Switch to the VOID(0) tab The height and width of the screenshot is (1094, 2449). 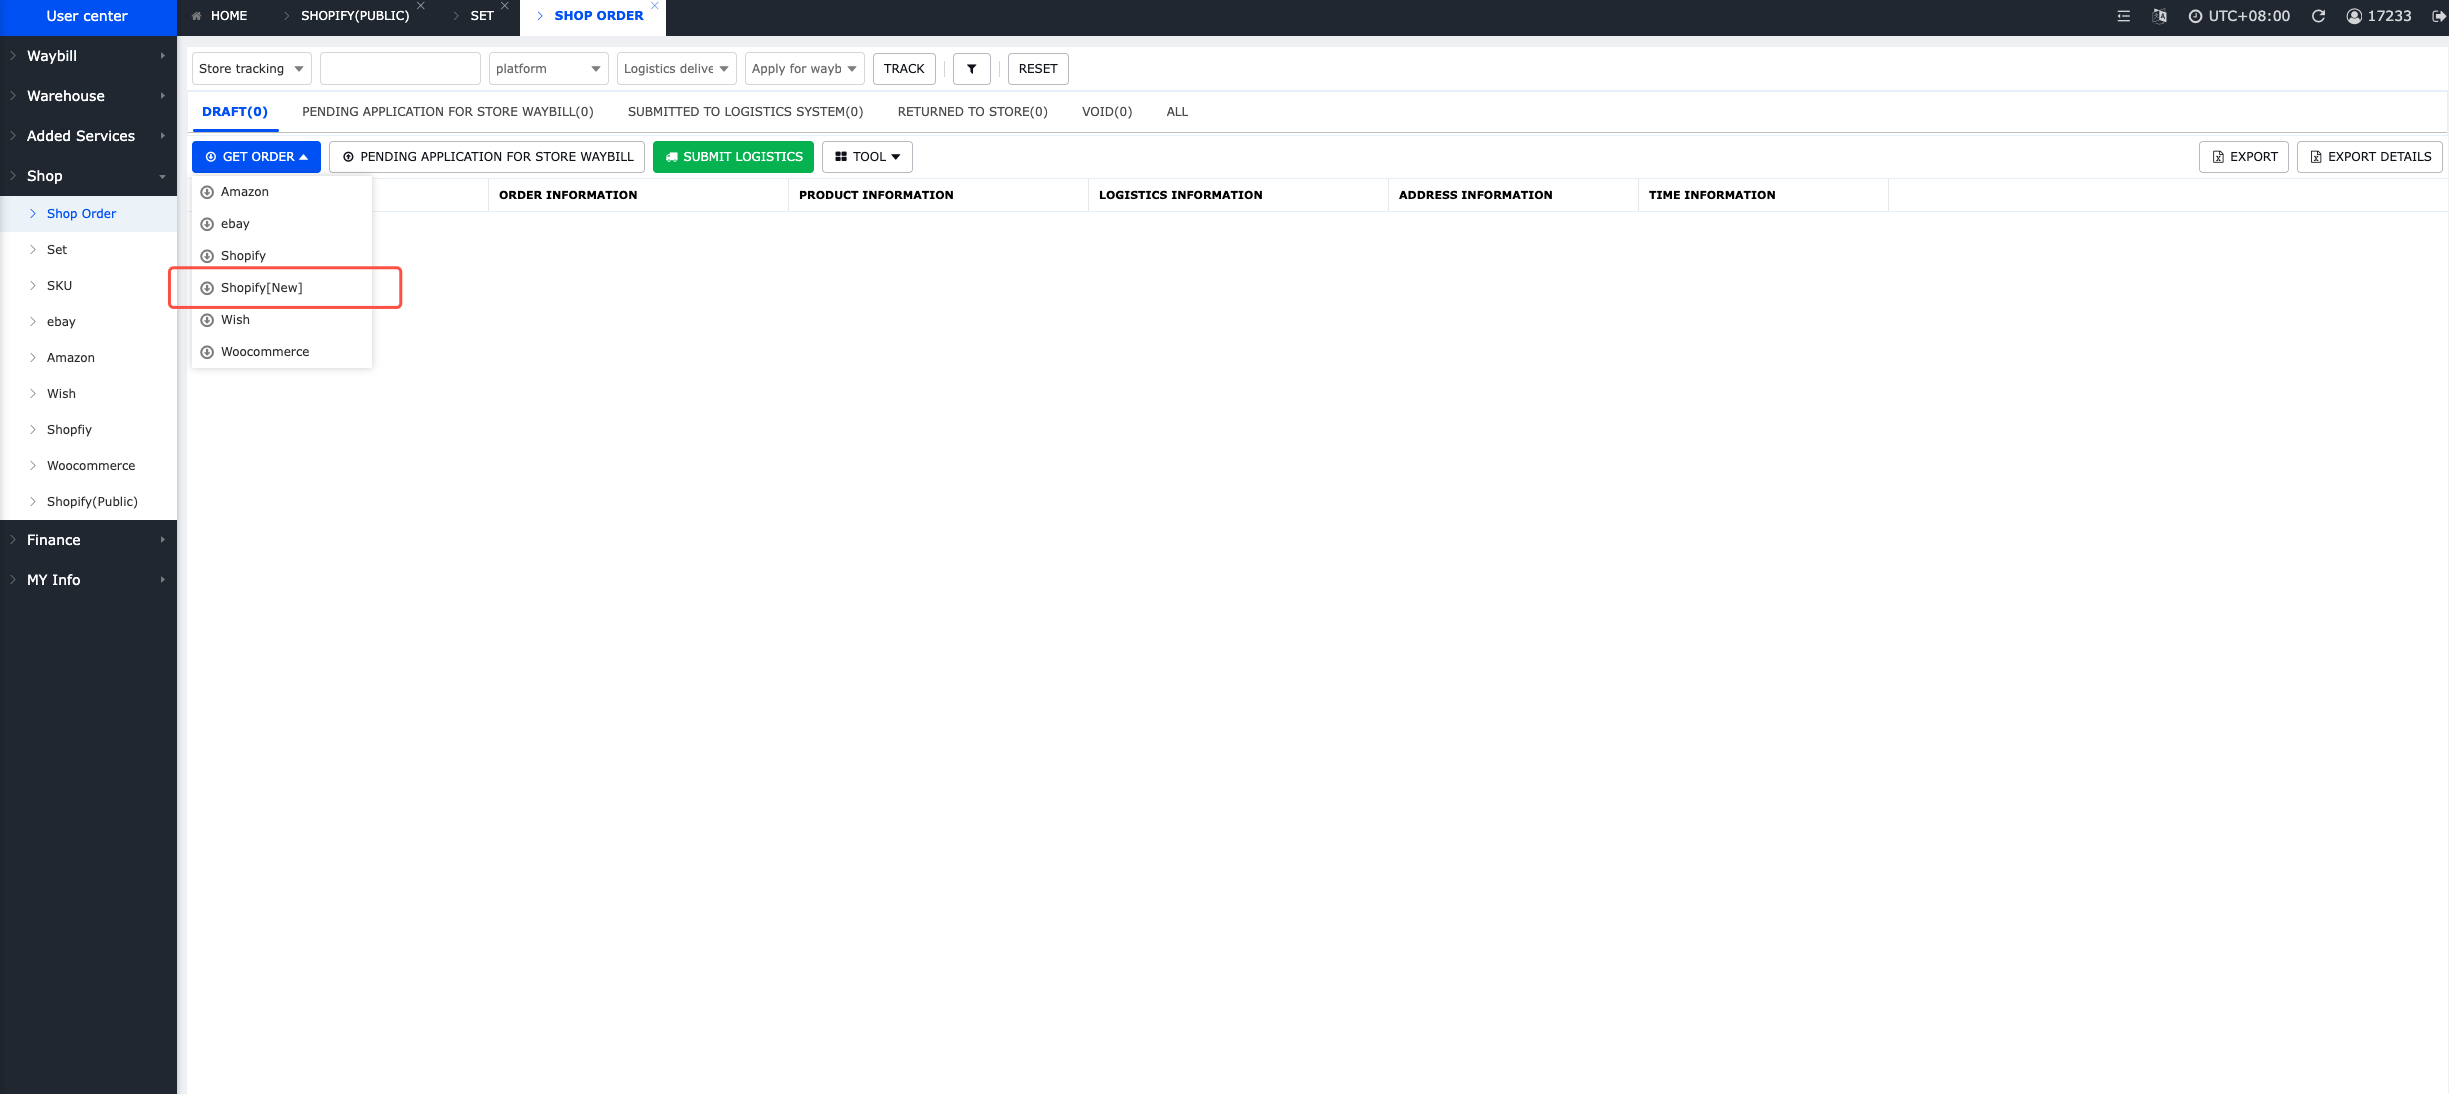pyautogui.click(x=1105, y=111)
